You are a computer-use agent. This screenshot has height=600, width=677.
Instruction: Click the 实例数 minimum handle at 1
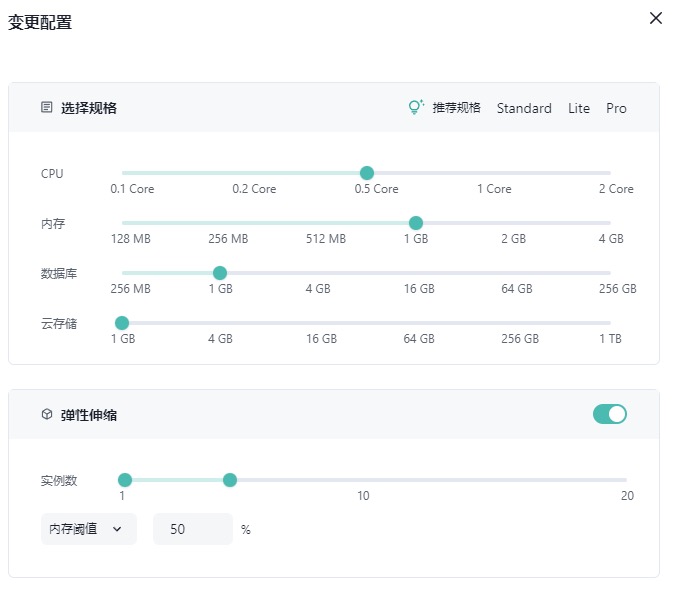click(x=125, y=480)
